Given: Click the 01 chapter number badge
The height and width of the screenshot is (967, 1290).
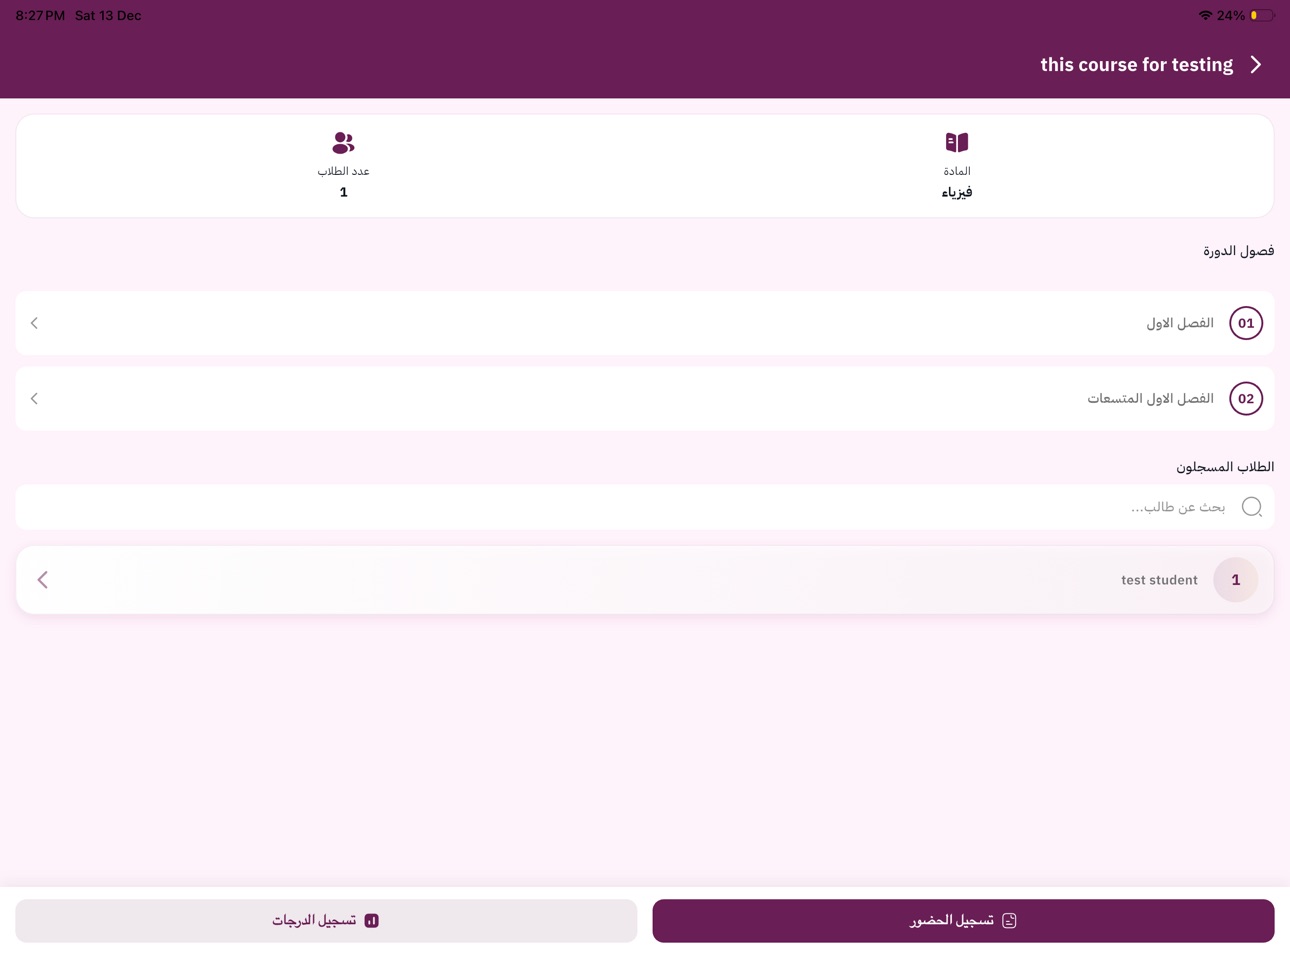Looking at the screenshot, I should pos(1246,323).
